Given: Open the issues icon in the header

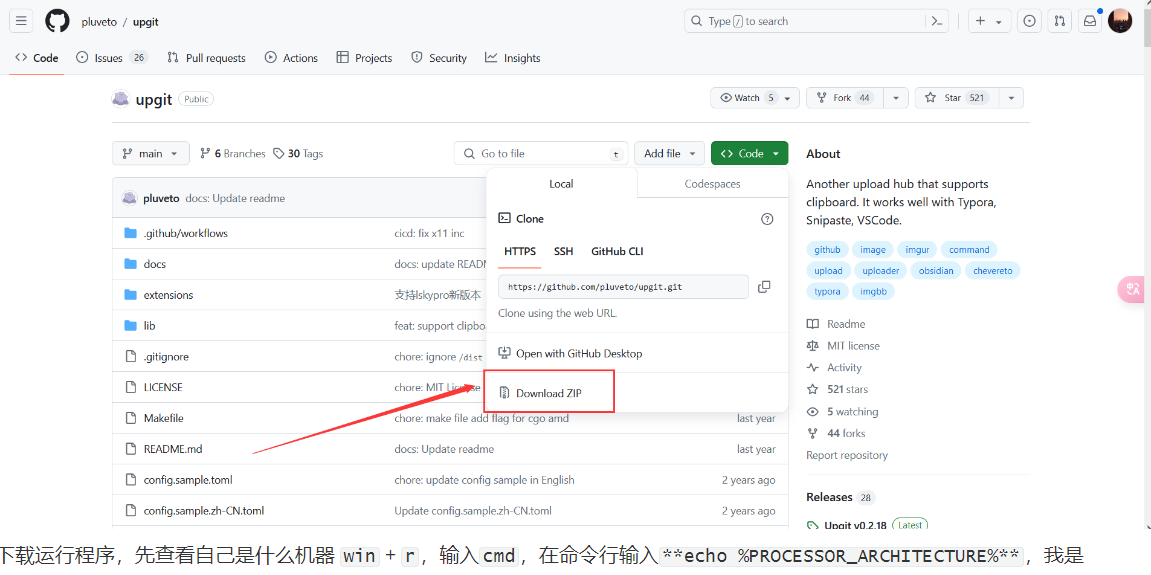Looking at the screenshot, I should [x=1030, y=21].
